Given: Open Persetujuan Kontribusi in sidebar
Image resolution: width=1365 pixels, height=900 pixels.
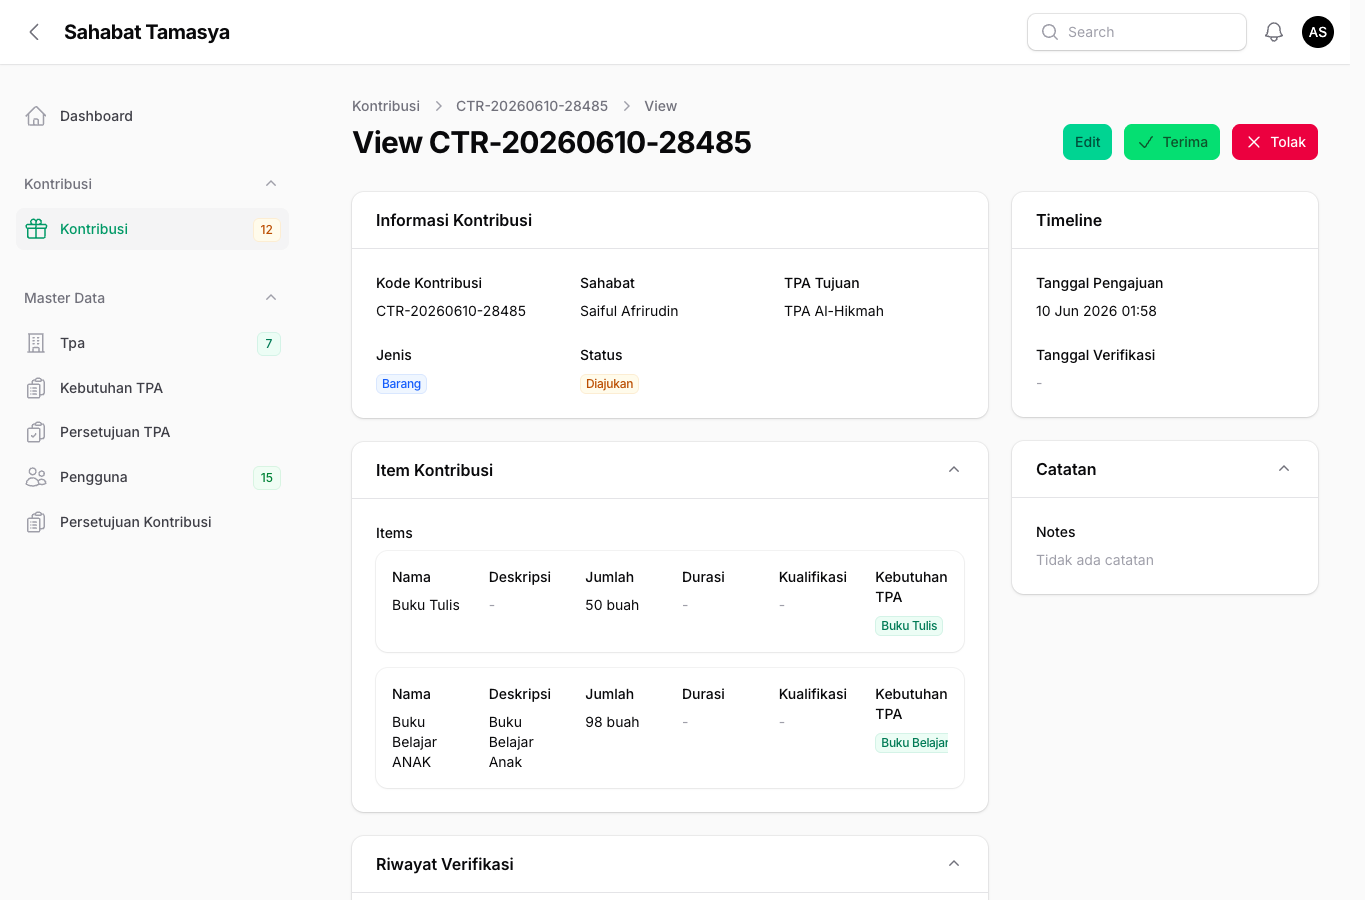Looking at the screenshot, I should (152, 522).
